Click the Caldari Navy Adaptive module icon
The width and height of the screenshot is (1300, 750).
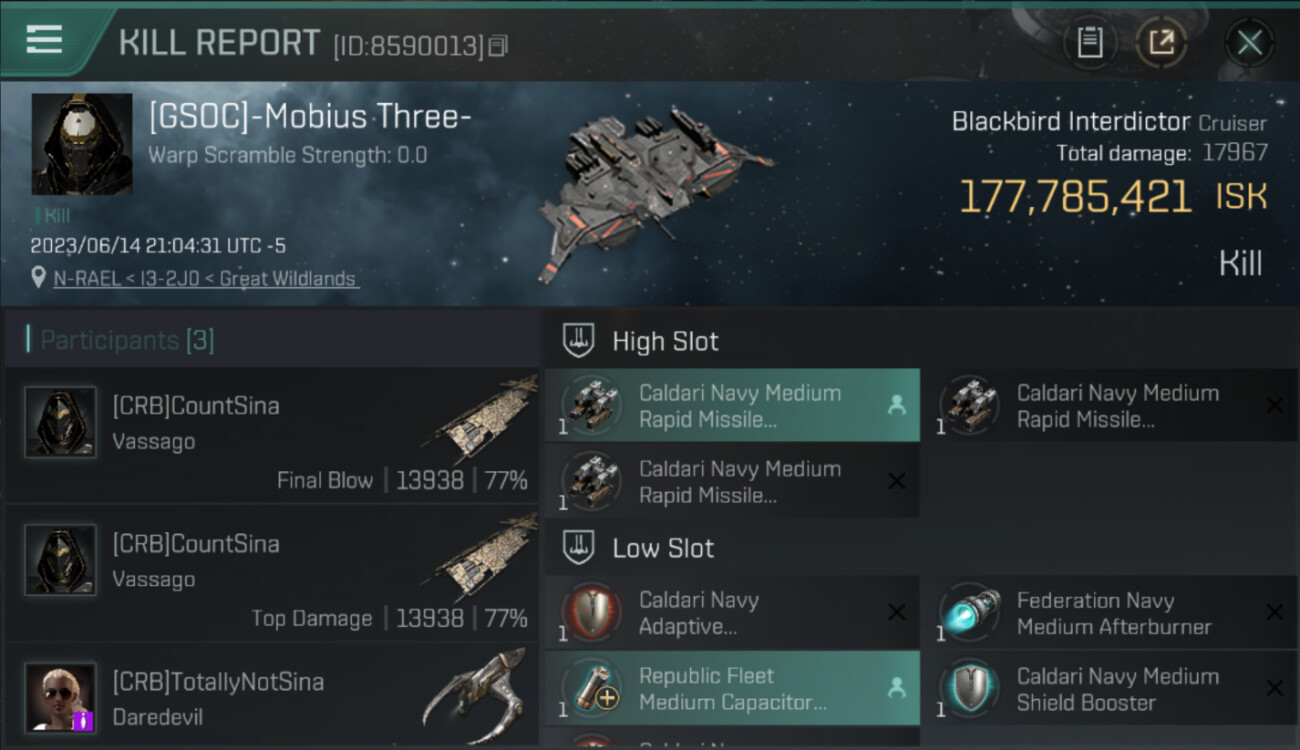point(590,611)
